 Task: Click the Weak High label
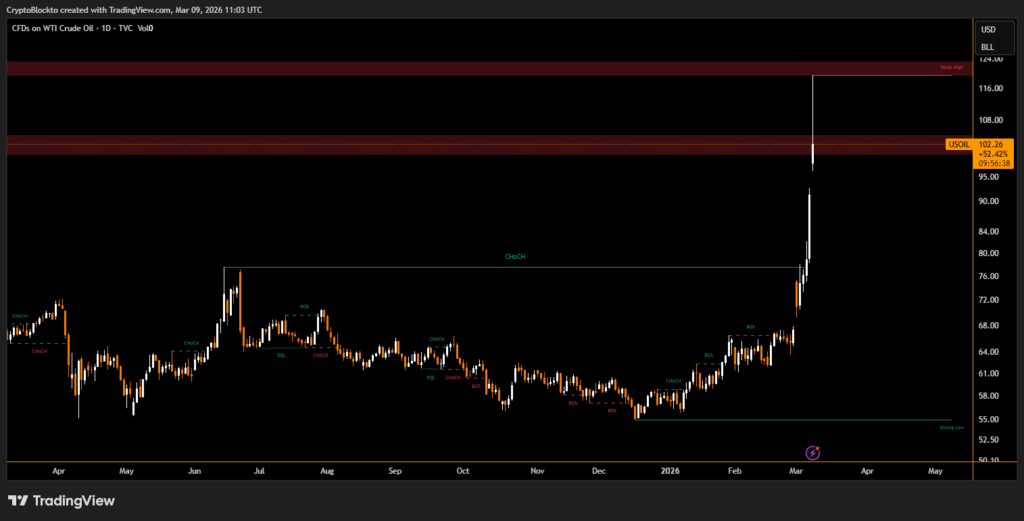tap(950, 67)
